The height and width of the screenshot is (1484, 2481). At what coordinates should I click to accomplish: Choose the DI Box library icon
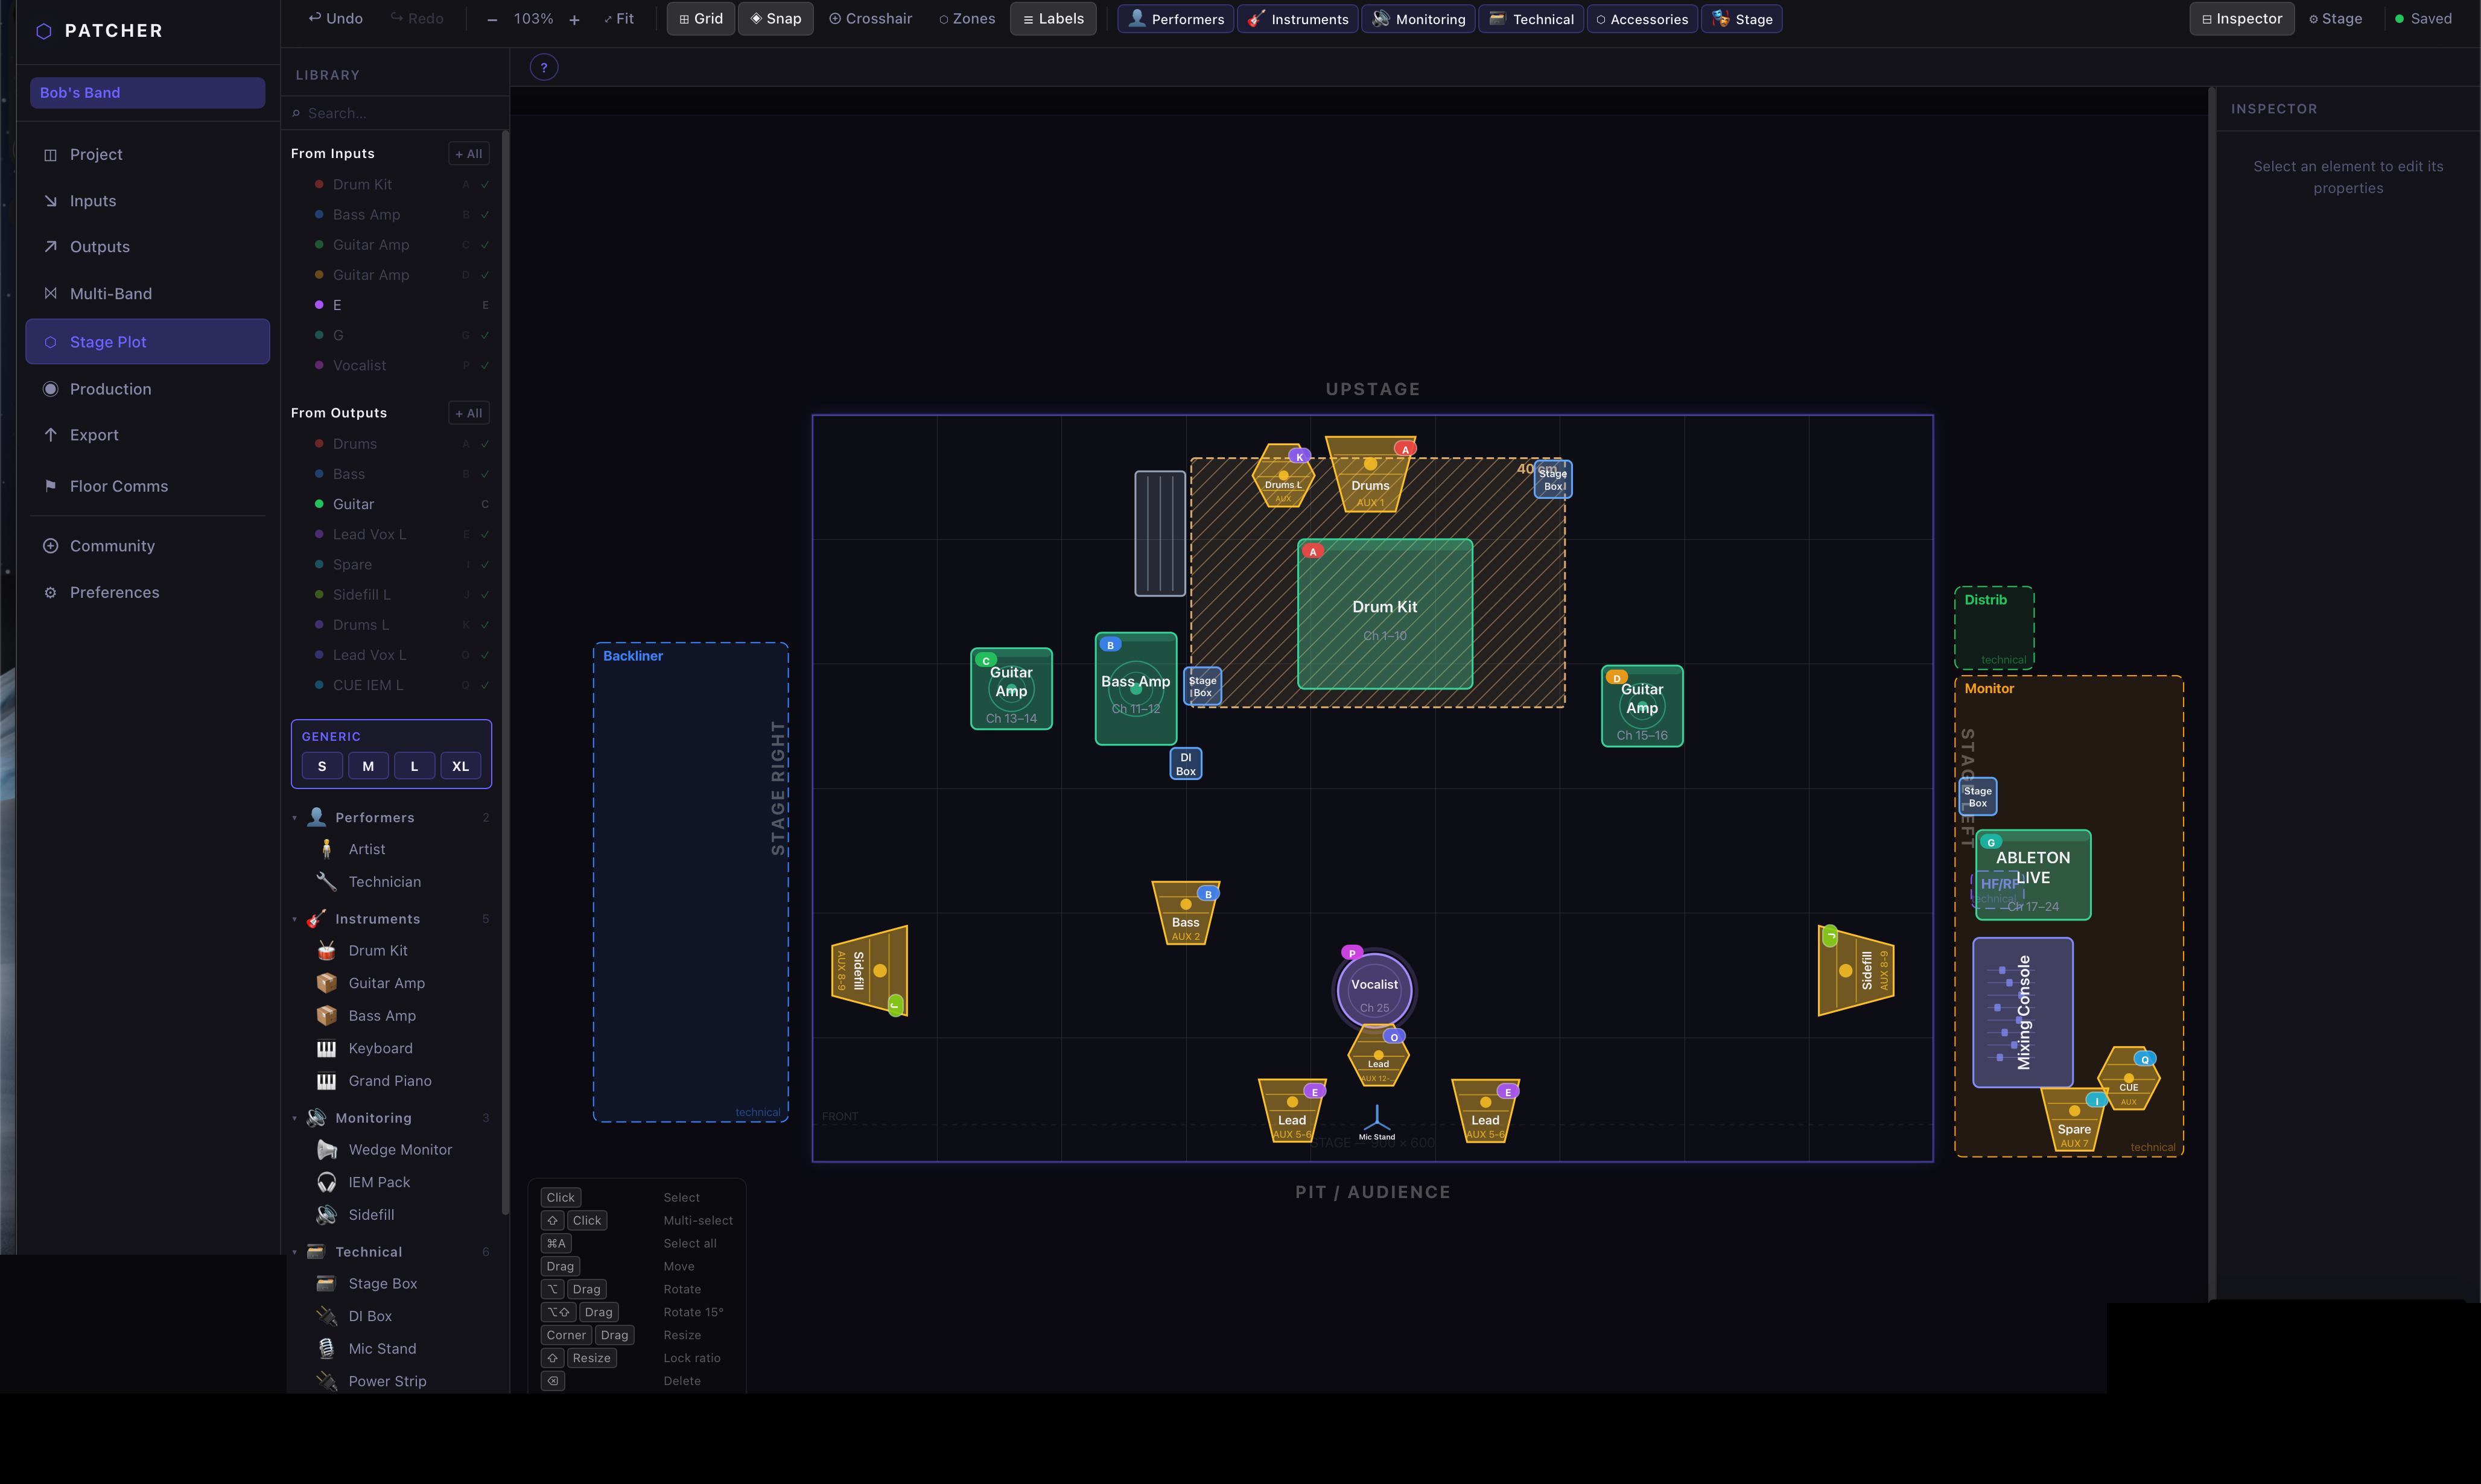tap(326, 1316)
